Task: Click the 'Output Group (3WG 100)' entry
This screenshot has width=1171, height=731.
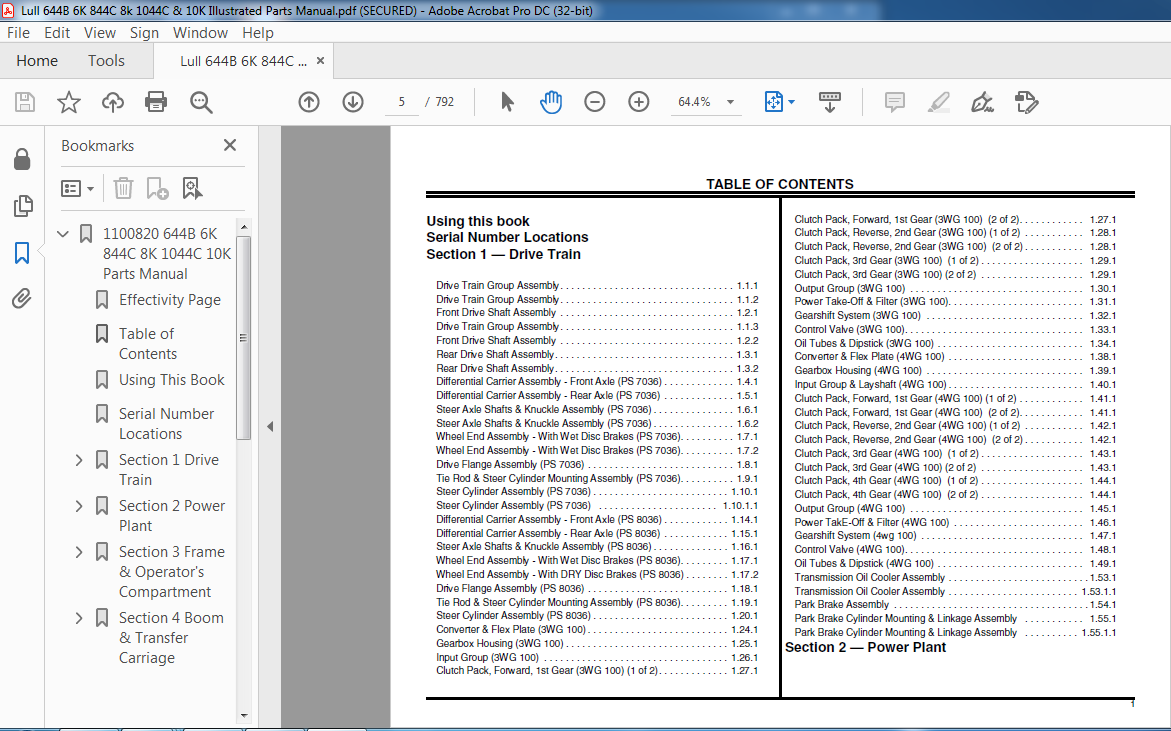Action: [x=955, y=288]
